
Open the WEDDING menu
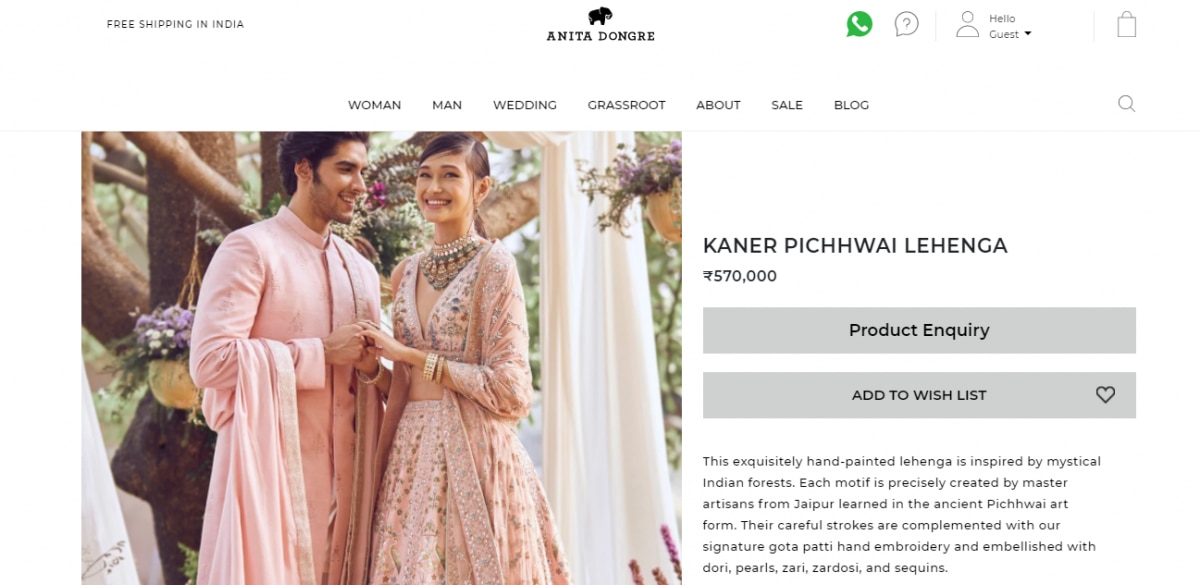[525, 105]
